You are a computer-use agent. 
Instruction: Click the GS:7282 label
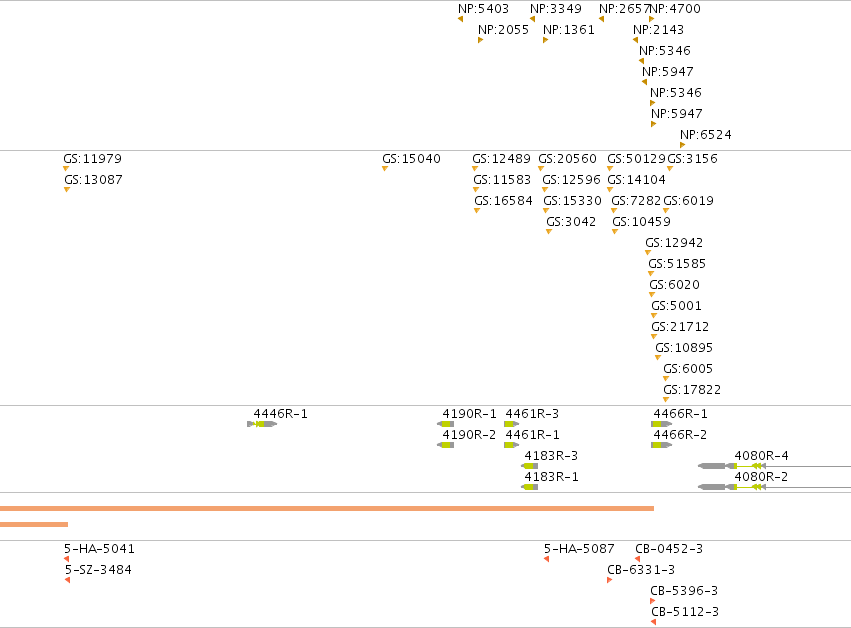[x=636, y=201]
